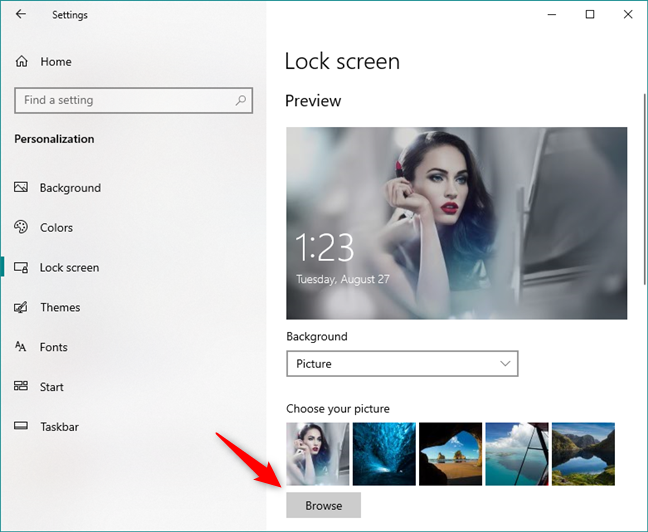Click the lock screen preview image
648x532 pixels.
[456, 223]
